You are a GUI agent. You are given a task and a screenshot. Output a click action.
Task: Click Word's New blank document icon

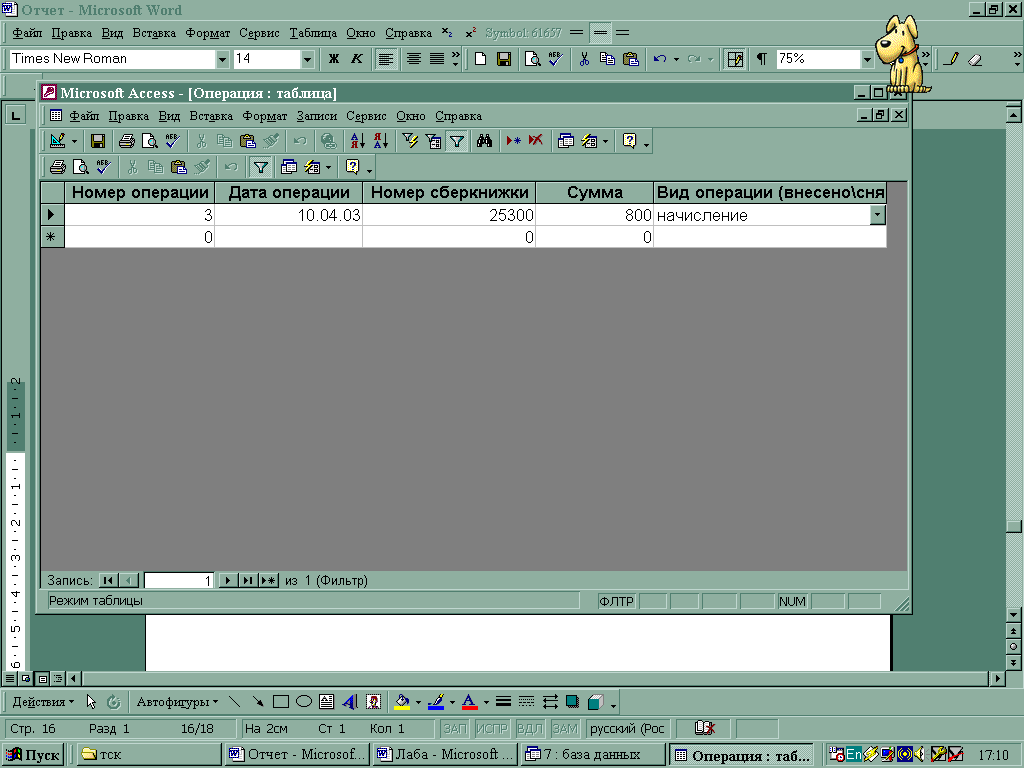481,59
